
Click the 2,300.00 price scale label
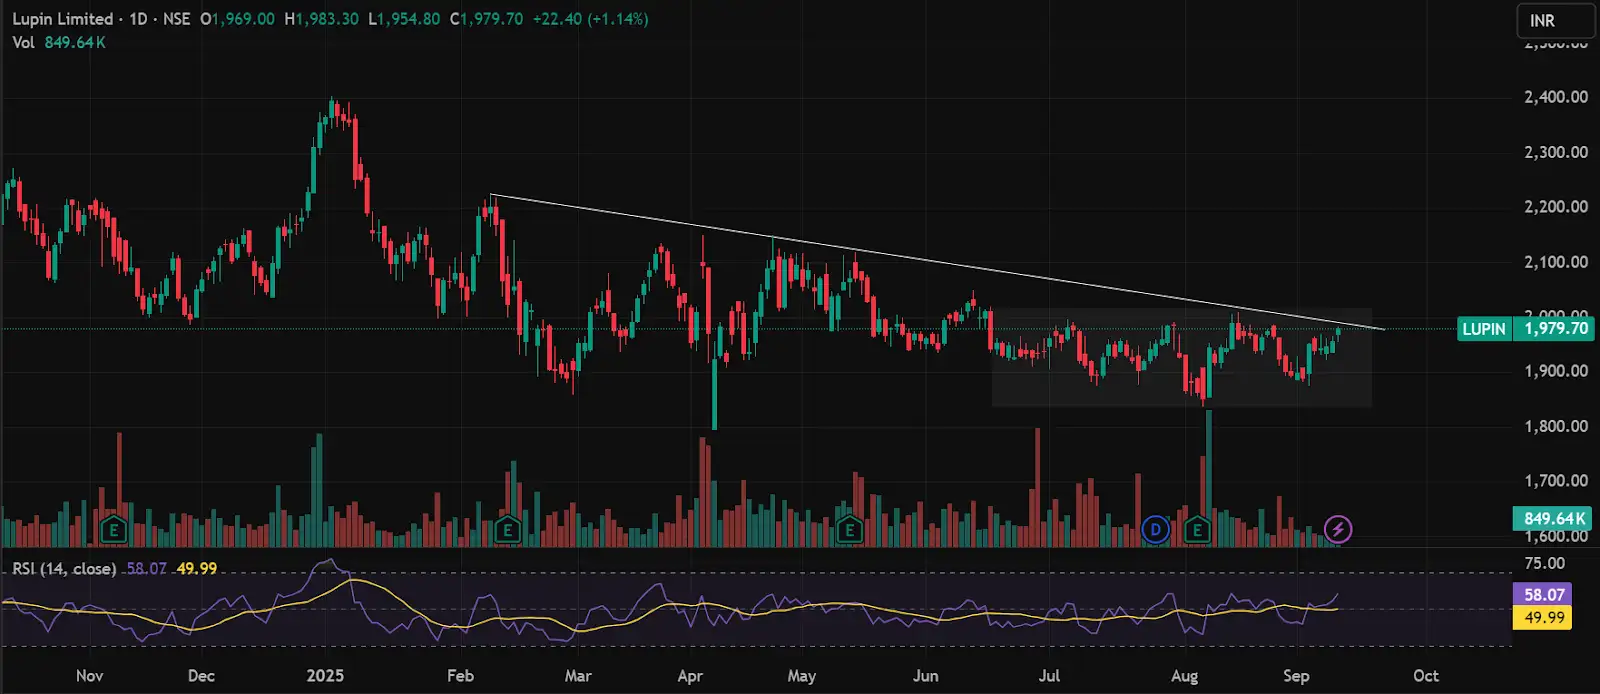tap(1556, 152)
